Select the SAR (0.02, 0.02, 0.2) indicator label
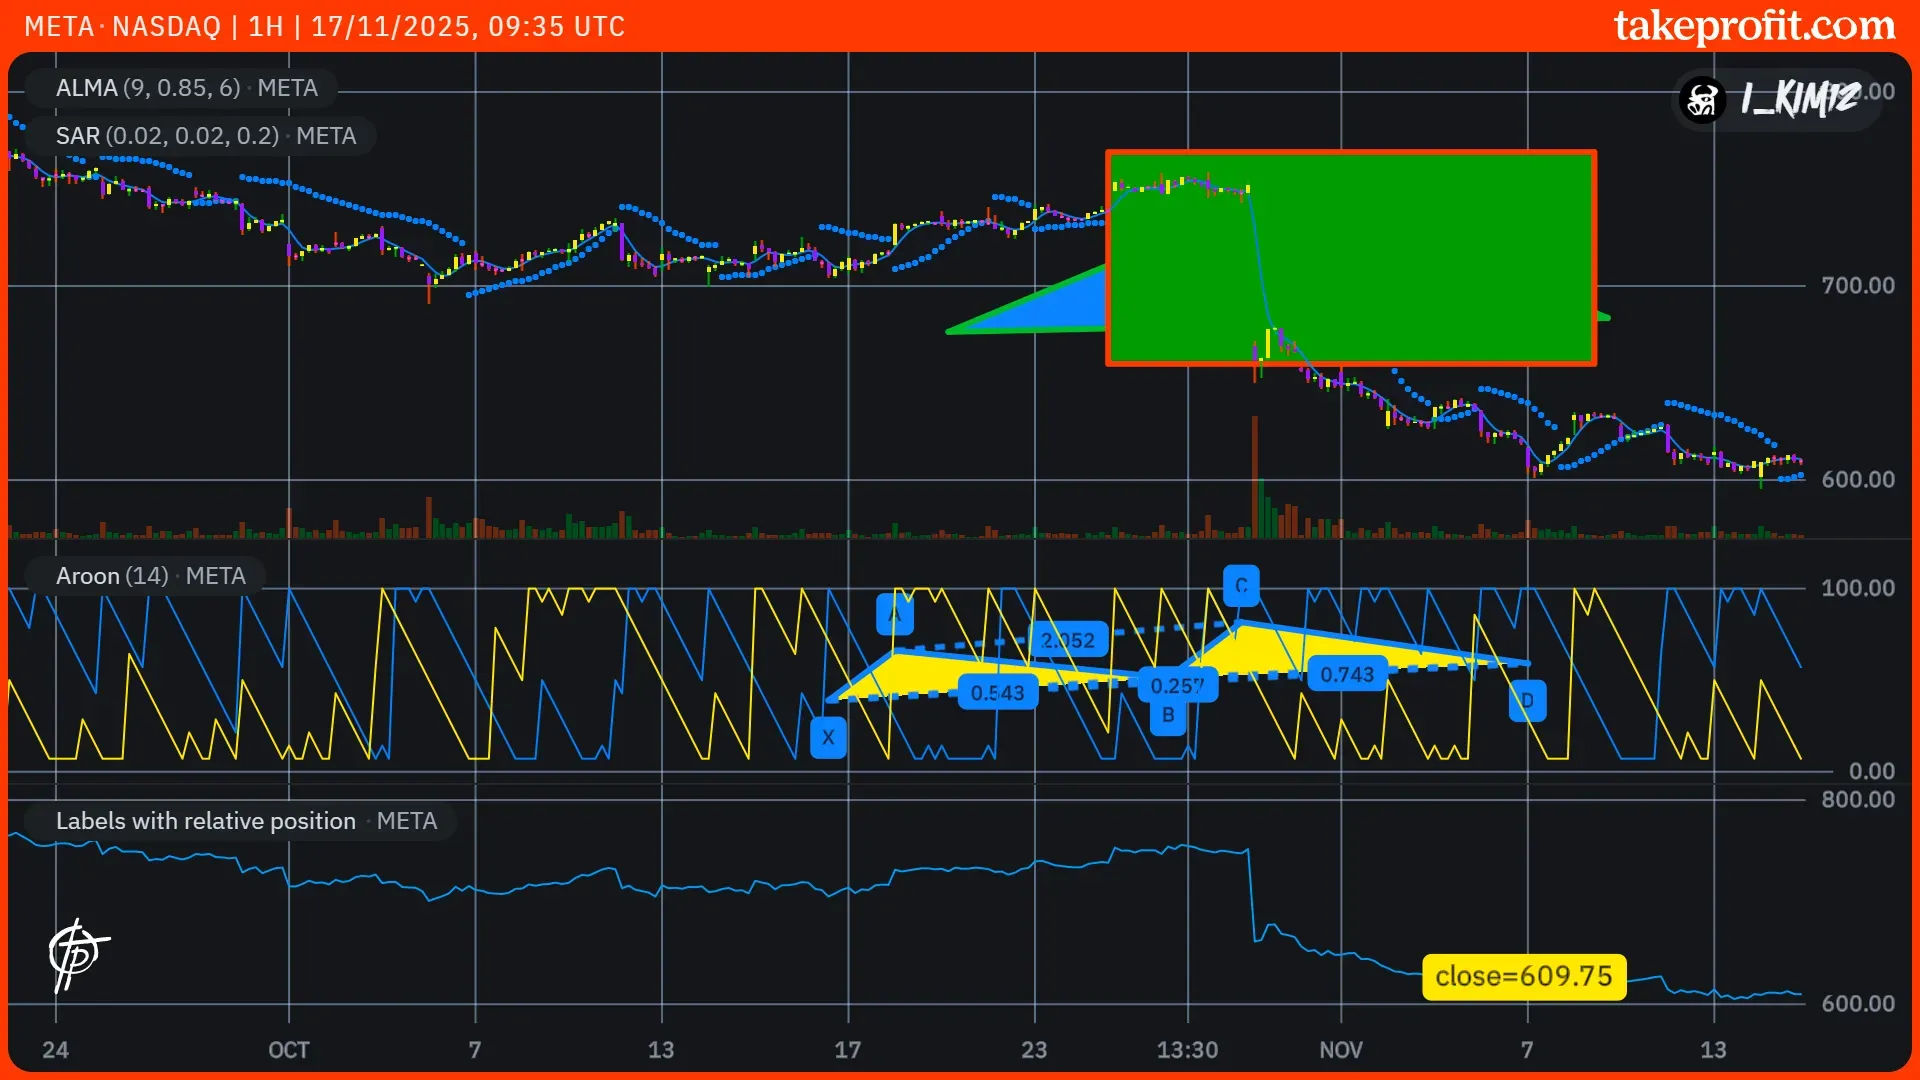This screenshot has width=1920, height=1080. pos(205,136)
